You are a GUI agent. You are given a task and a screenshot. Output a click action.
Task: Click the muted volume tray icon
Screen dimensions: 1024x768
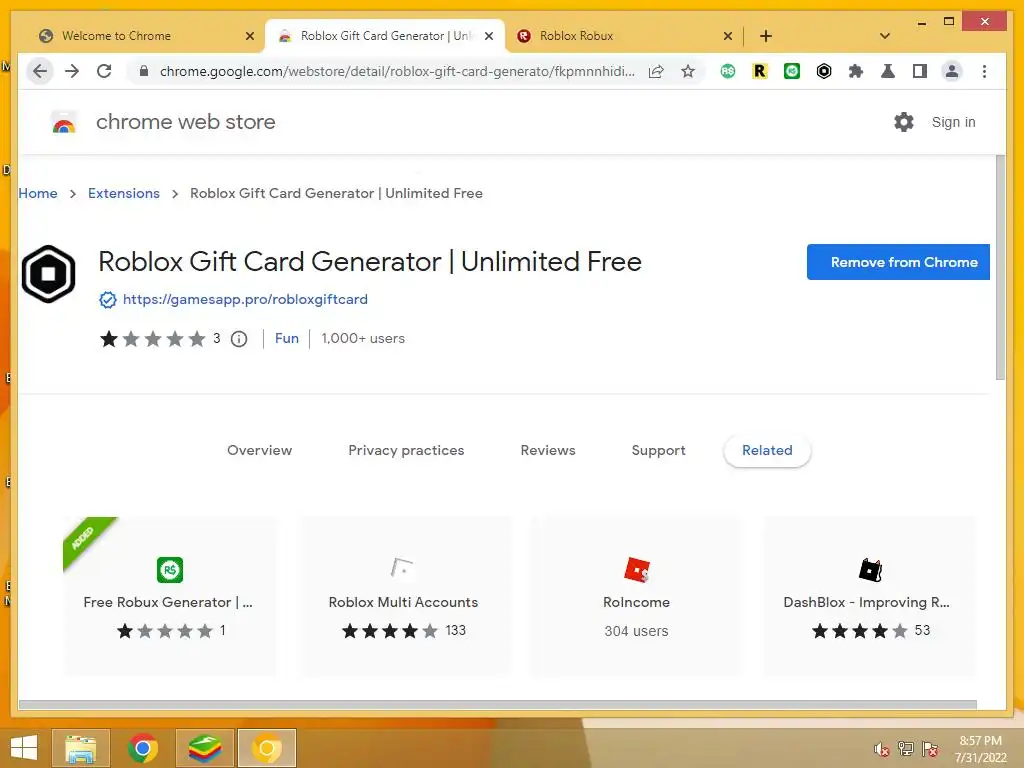point(881,749)
